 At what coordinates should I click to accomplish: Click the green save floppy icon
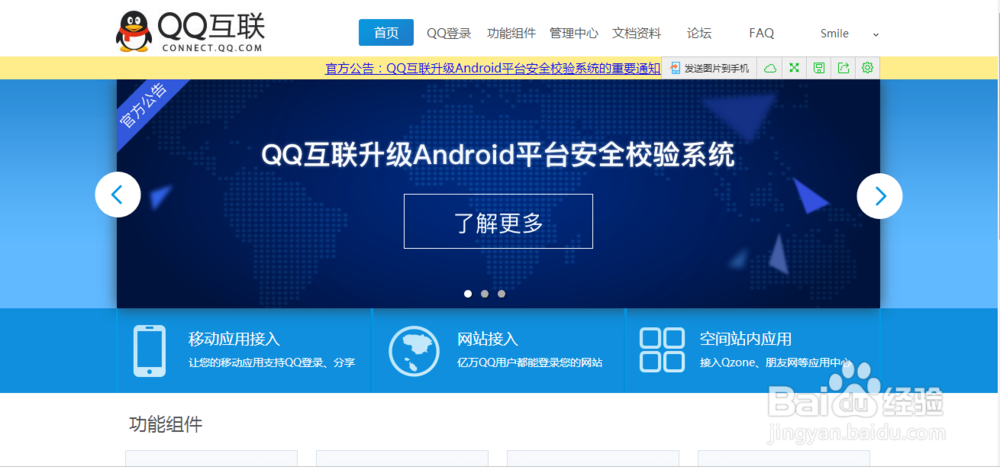tap(819, 68)
